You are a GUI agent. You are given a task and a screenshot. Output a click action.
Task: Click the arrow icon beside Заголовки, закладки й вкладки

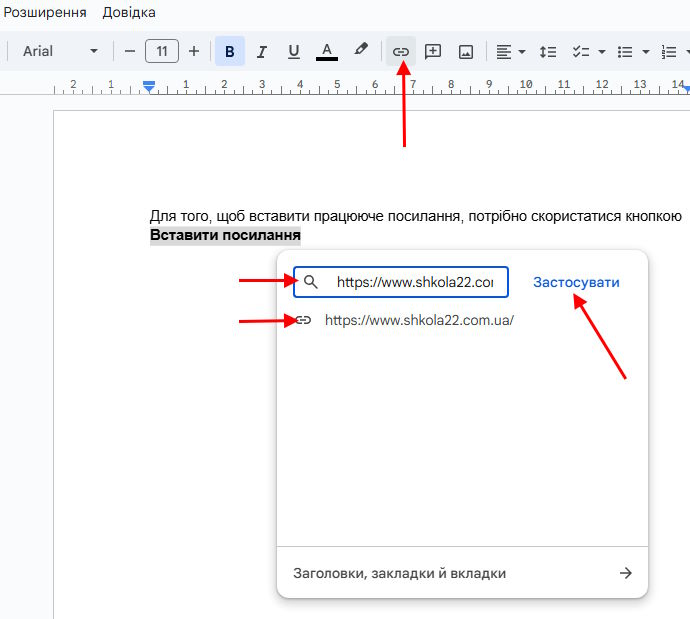pos(626,573)
